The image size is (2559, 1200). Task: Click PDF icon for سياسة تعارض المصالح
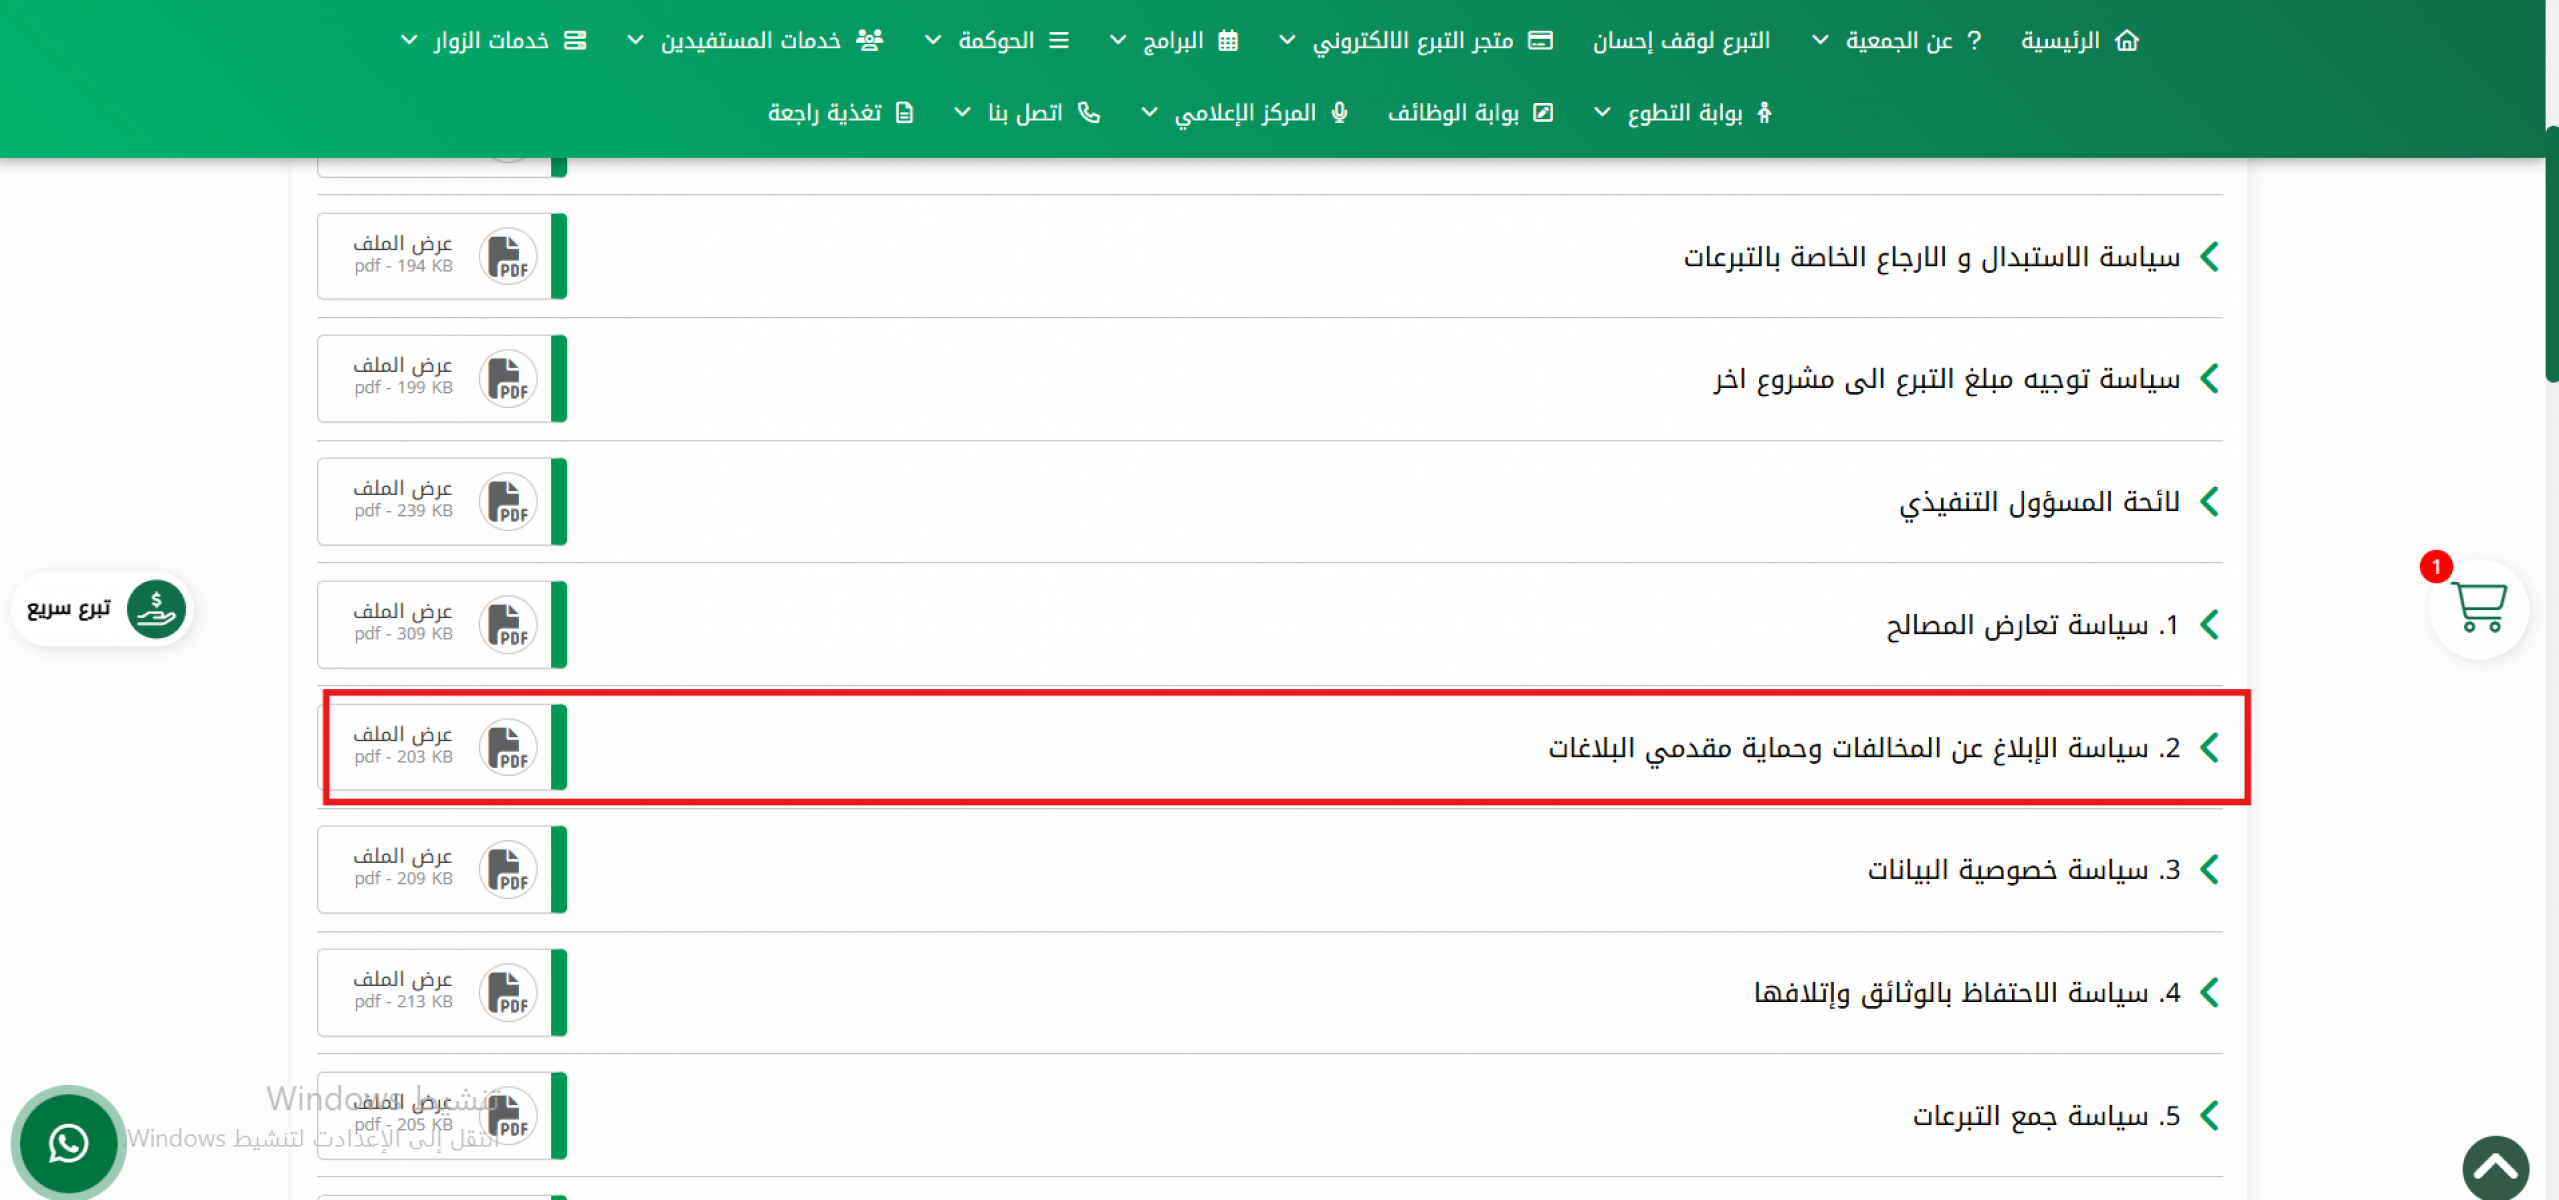(x=508, y=625)
